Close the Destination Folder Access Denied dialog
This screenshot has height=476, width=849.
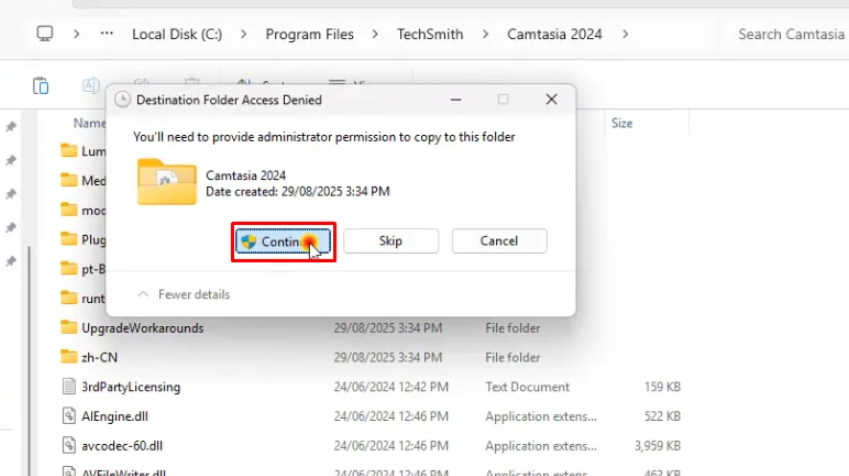(x=551, y=100)
